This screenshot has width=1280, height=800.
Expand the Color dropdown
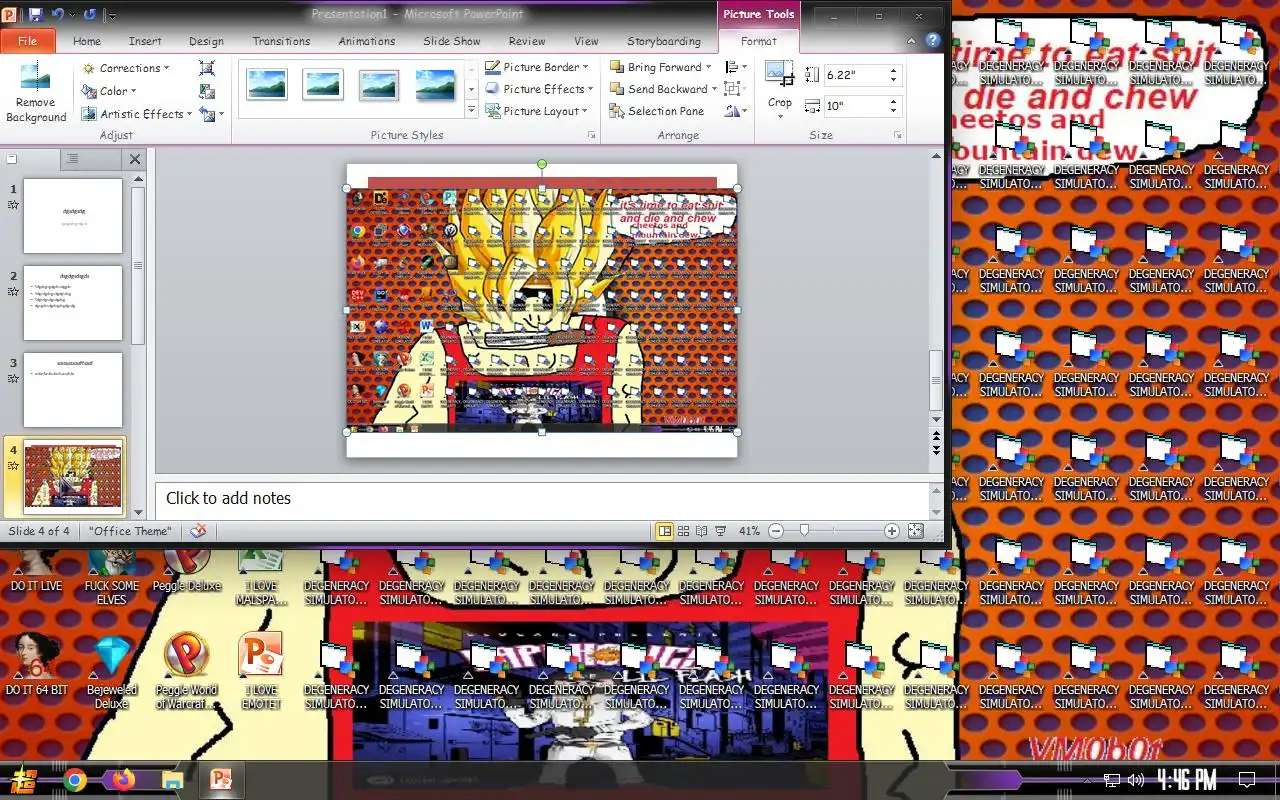pos(110,91)
